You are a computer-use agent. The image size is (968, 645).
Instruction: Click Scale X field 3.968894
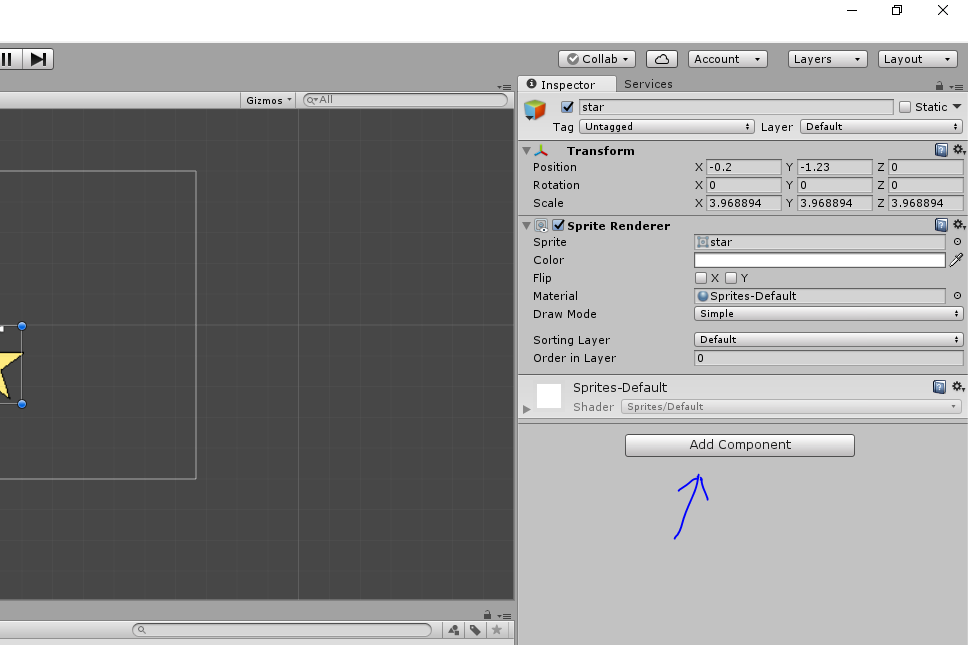tap(743, 203)
